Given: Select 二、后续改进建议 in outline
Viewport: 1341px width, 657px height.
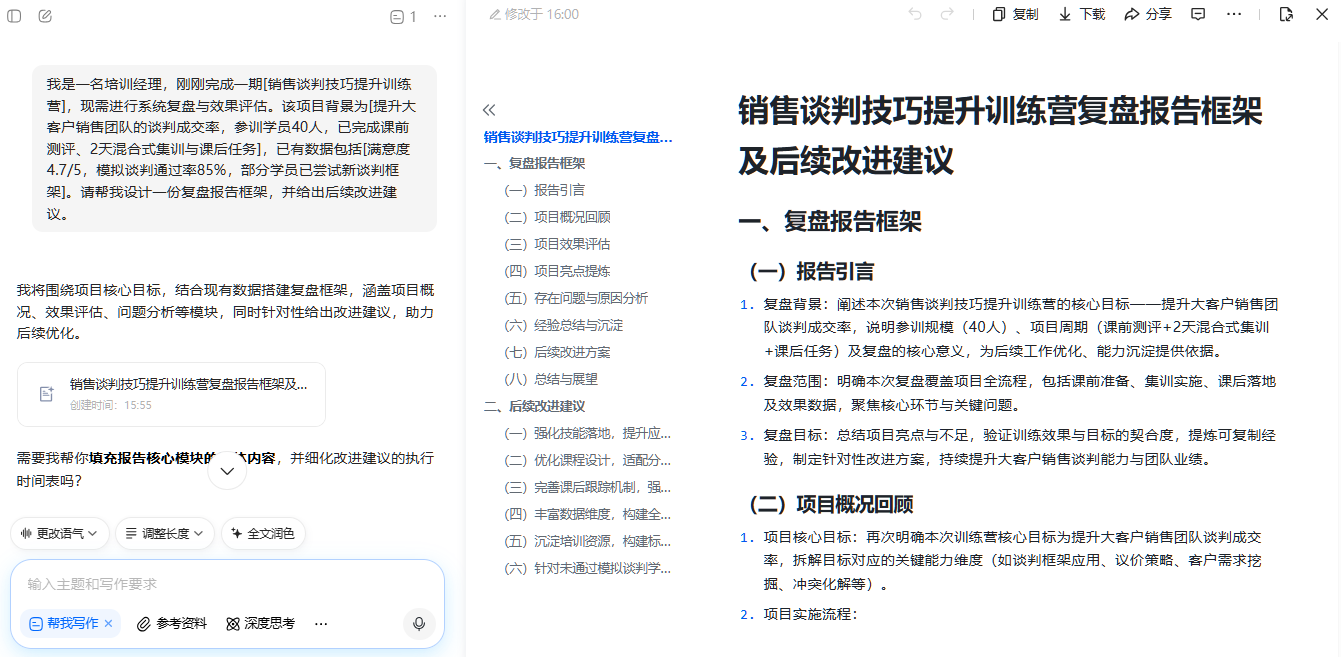Looking at the screenshot, I should [x=534, y=406].
